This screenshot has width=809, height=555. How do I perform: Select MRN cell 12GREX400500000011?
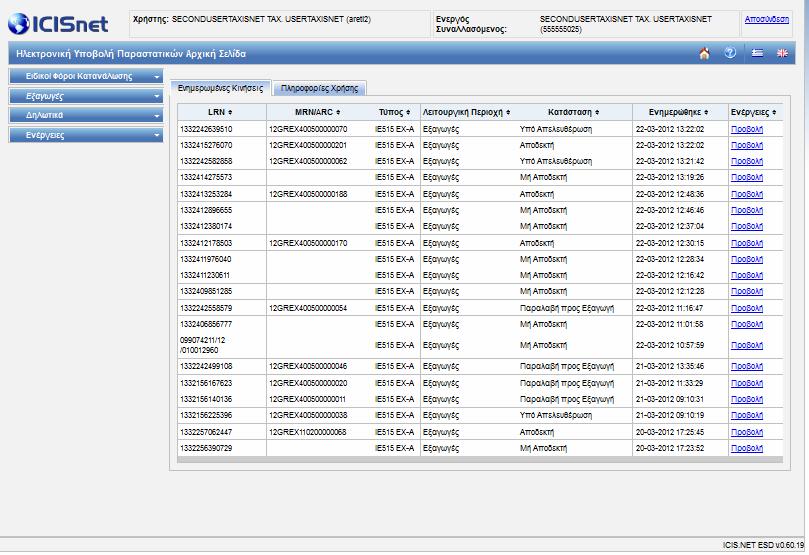pos(308,400)
